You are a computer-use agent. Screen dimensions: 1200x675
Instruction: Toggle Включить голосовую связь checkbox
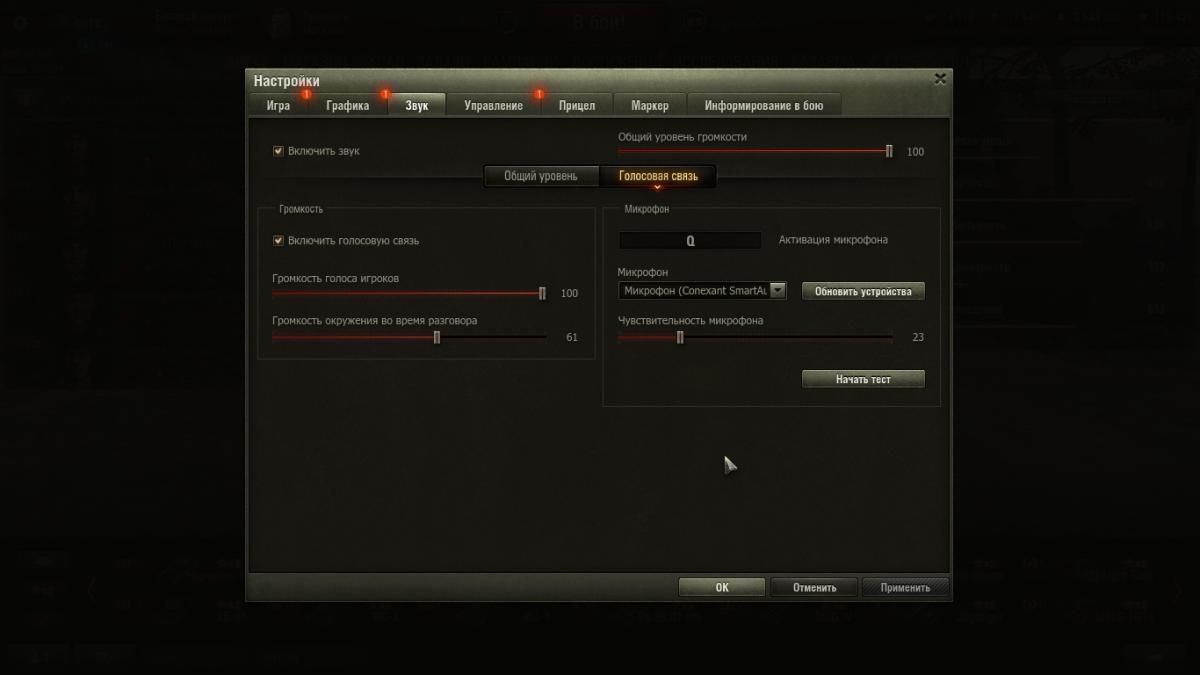pos(279,241)
